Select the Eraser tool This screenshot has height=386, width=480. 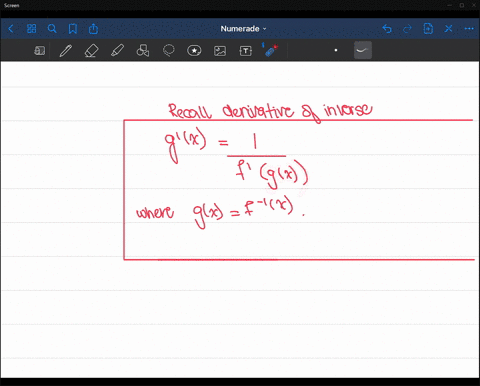pyautogui.click(x=91, y=51)
